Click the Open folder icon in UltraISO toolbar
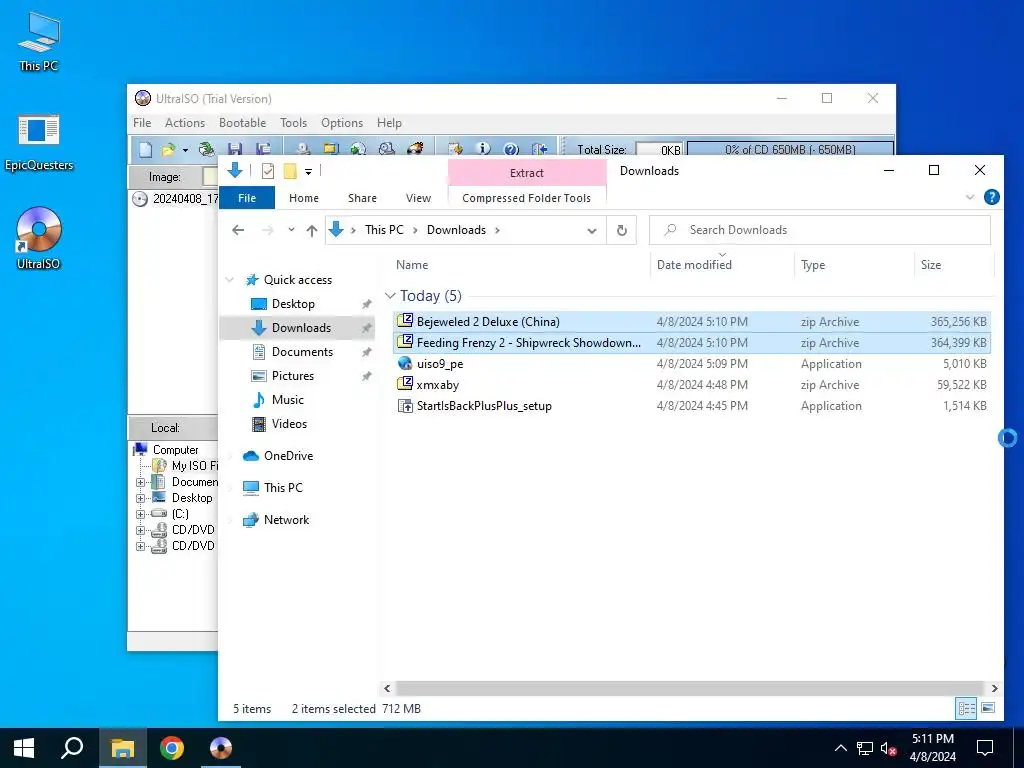The image size is (1024, 768). 168,150
